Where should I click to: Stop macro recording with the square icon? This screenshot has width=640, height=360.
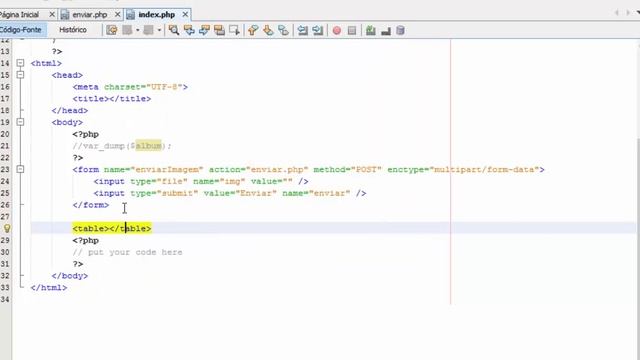352,31
